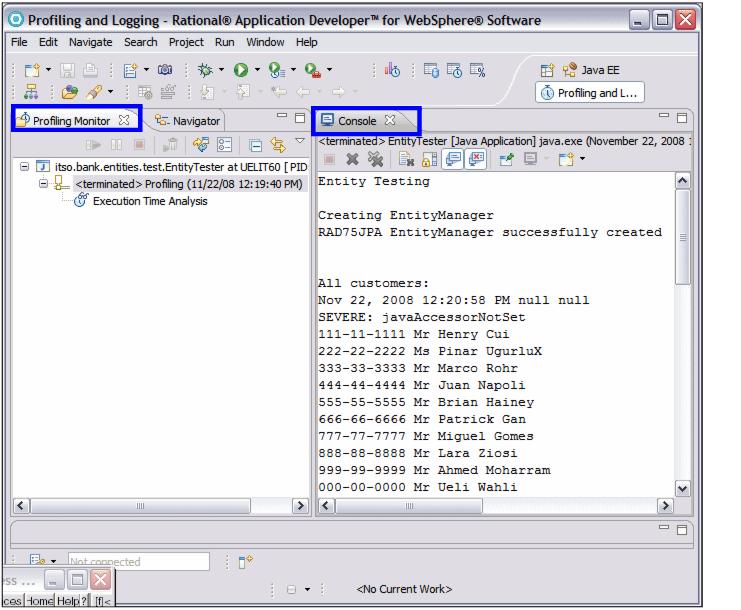Open the Profile launch dropdown arrow

click(293, 69)
